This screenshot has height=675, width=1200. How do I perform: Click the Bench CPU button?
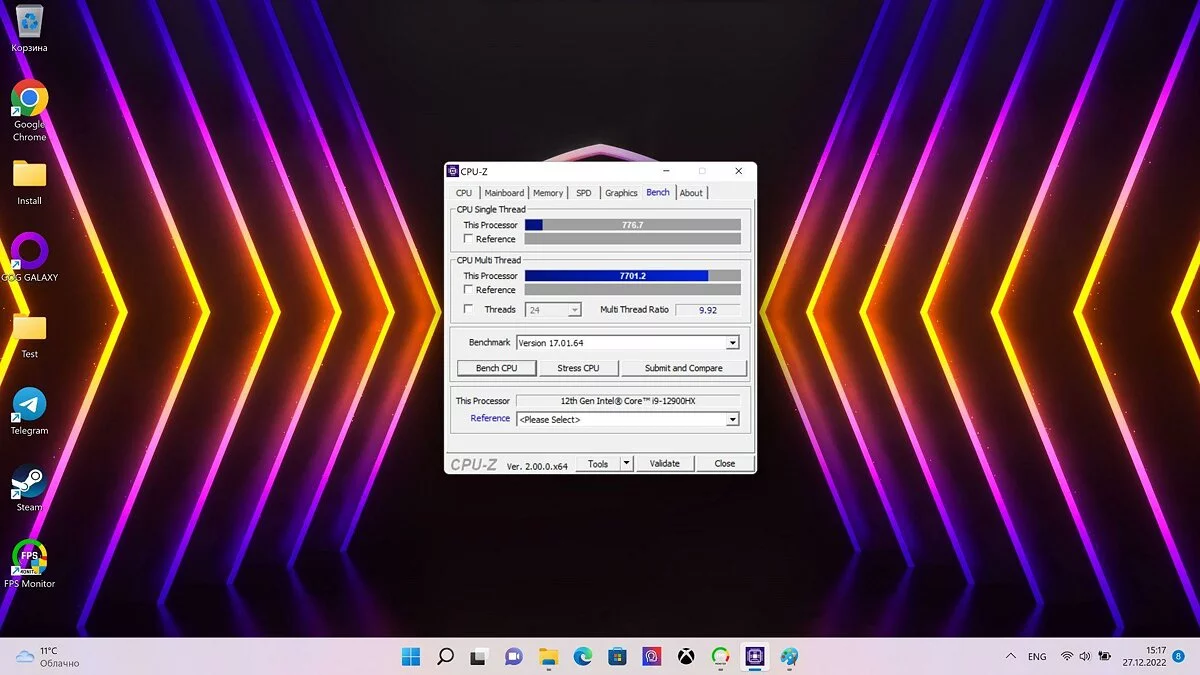point(496,368)
